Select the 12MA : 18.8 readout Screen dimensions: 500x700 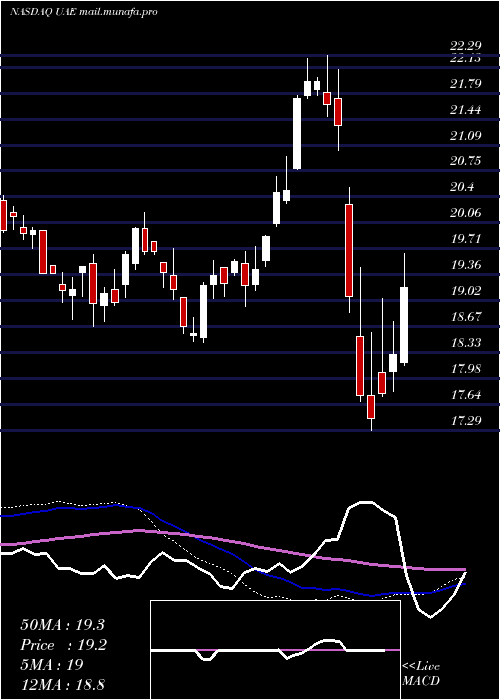coord(62,684)
